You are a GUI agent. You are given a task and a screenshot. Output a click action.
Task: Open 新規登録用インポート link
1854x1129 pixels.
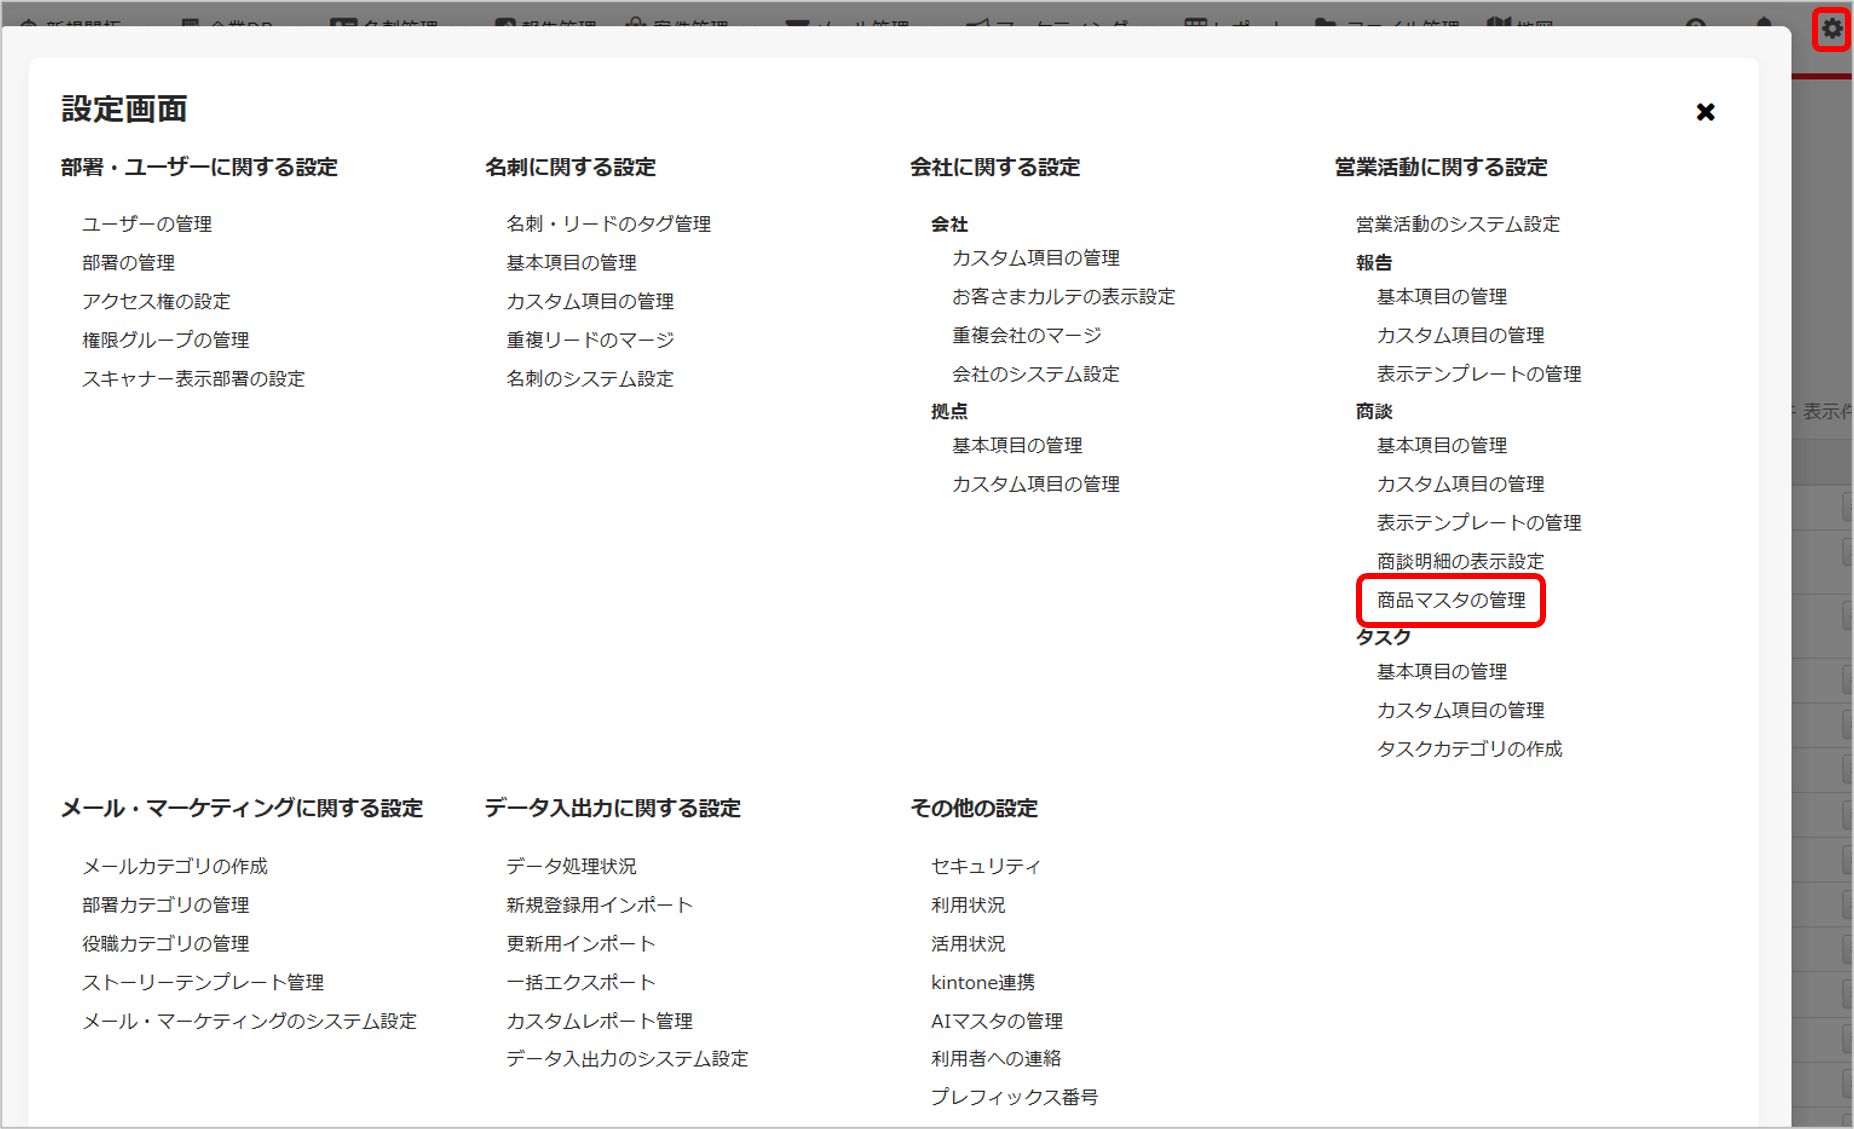click(x=599, y=905)
